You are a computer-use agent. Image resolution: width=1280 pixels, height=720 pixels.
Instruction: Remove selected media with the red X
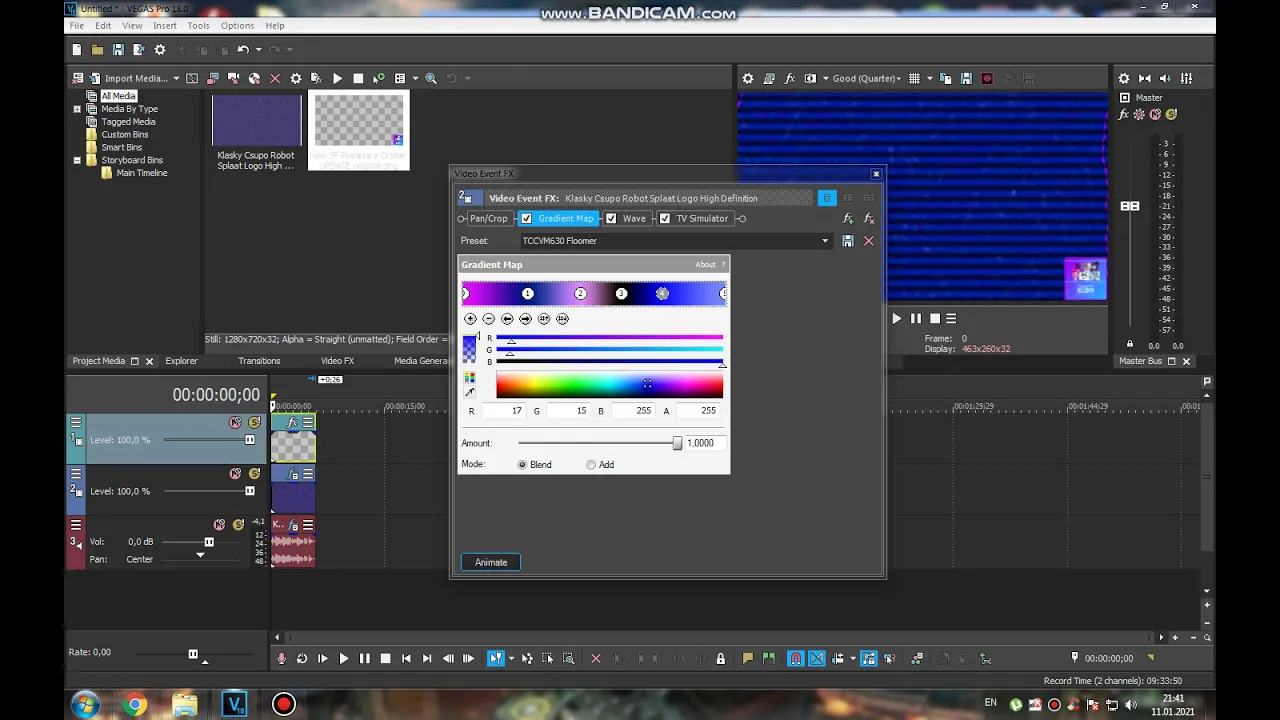click(275, 78)
